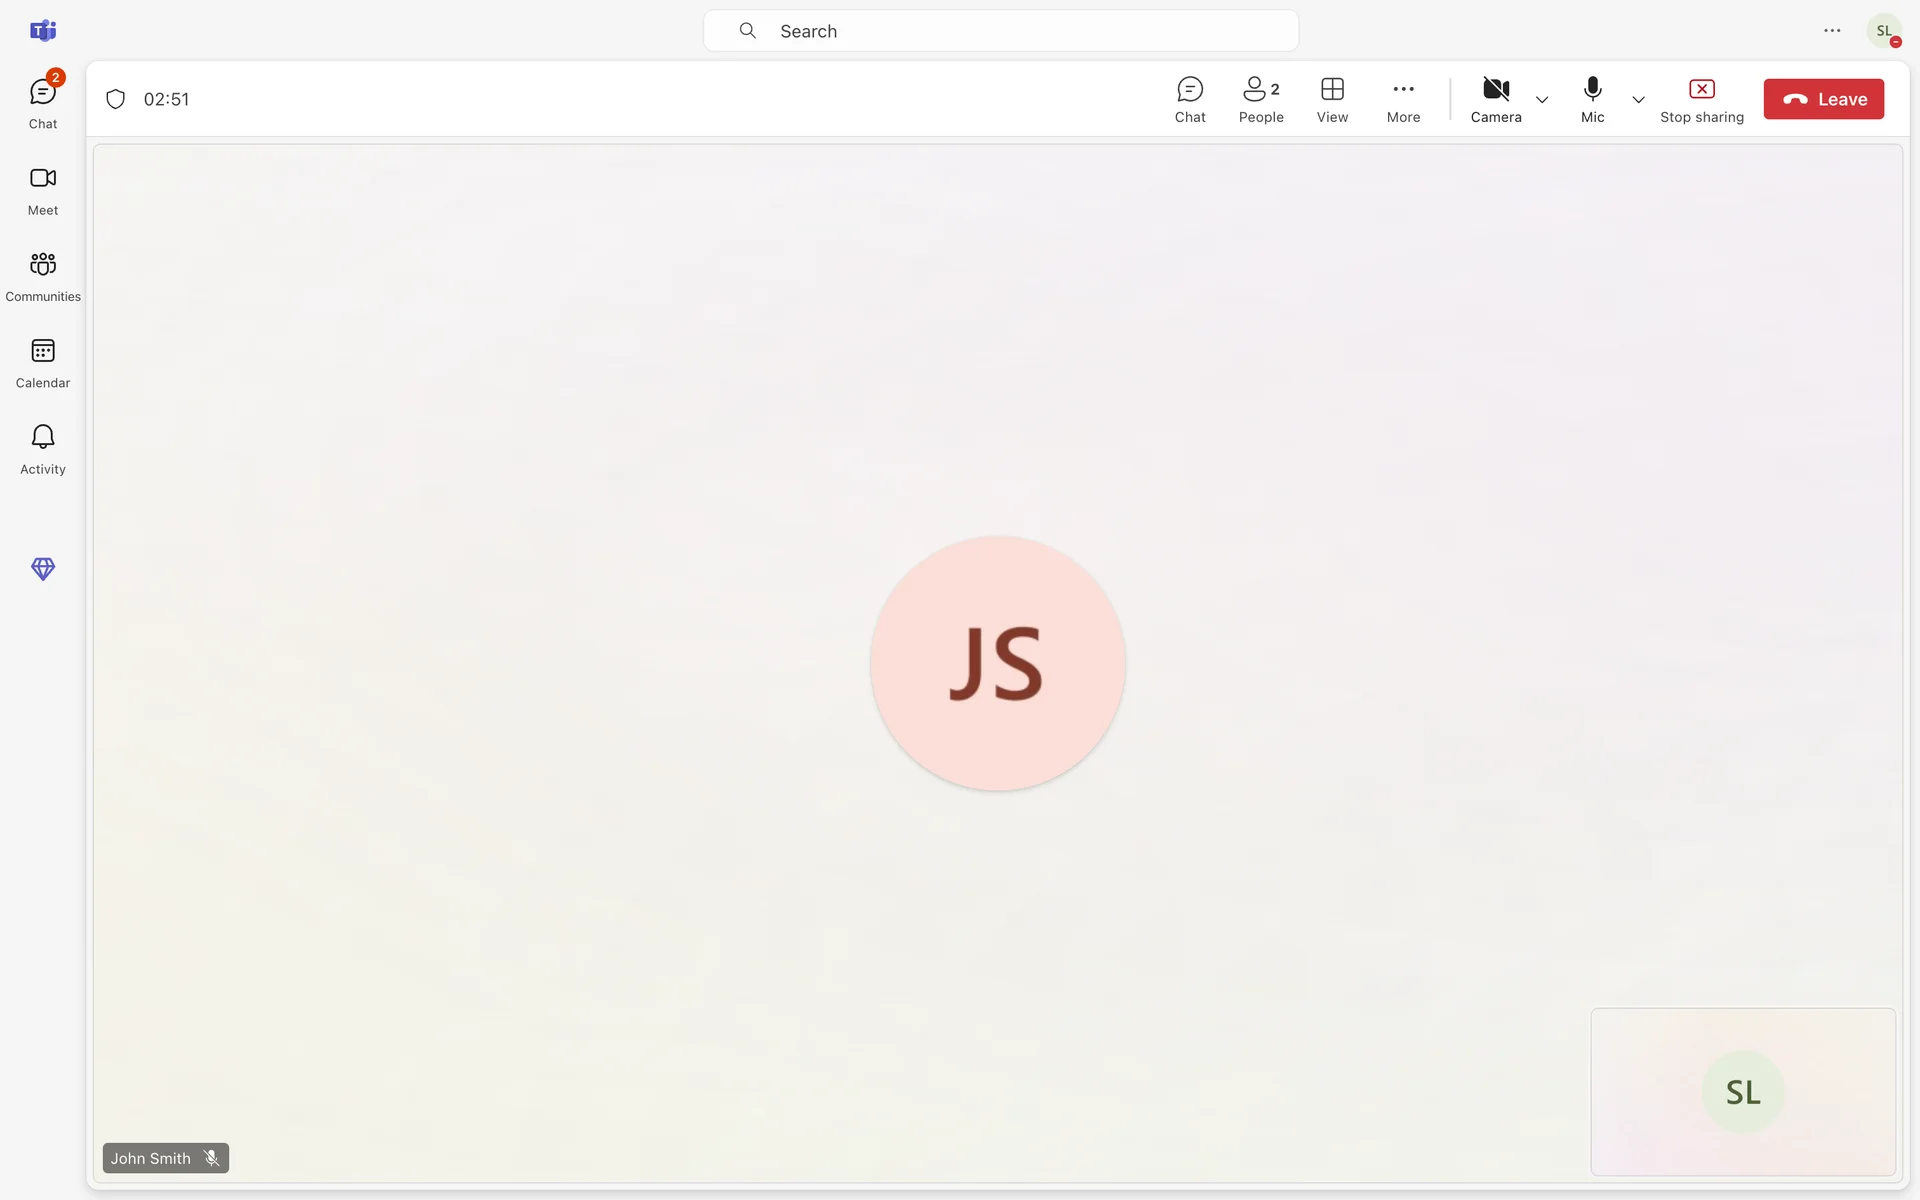Mute the Mic
Image resolution: width=1920 pixels, height=1200 pixels.
[x=1592, y=99]
